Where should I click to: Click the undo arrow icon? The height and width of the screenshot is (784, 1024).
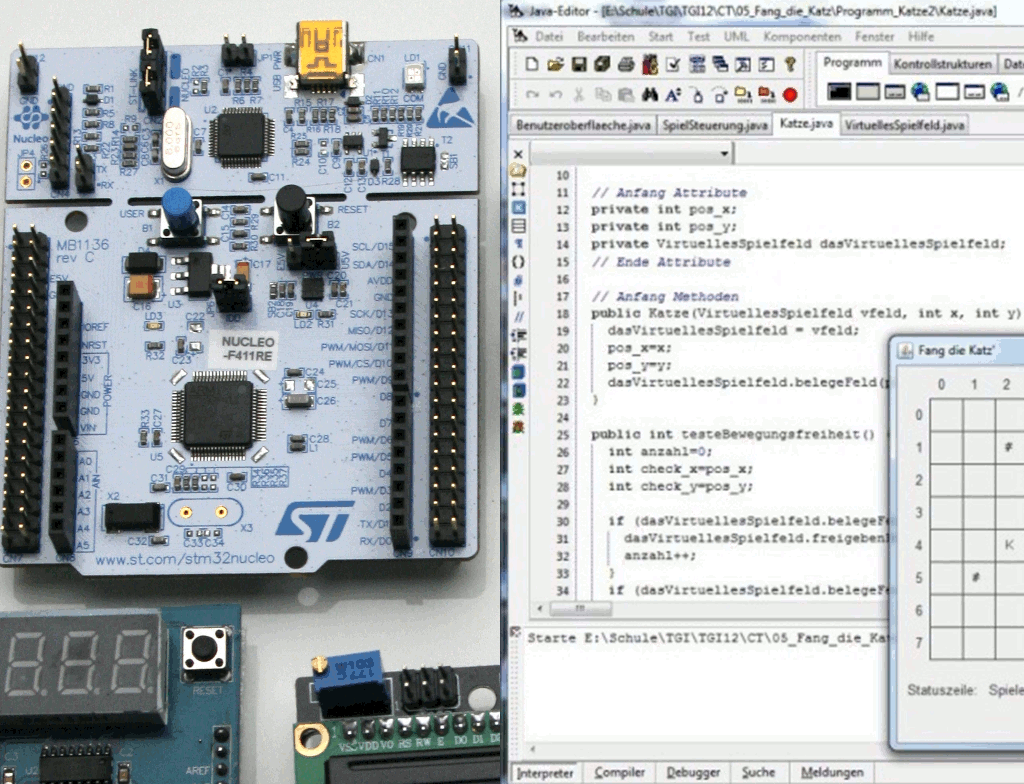556,95
